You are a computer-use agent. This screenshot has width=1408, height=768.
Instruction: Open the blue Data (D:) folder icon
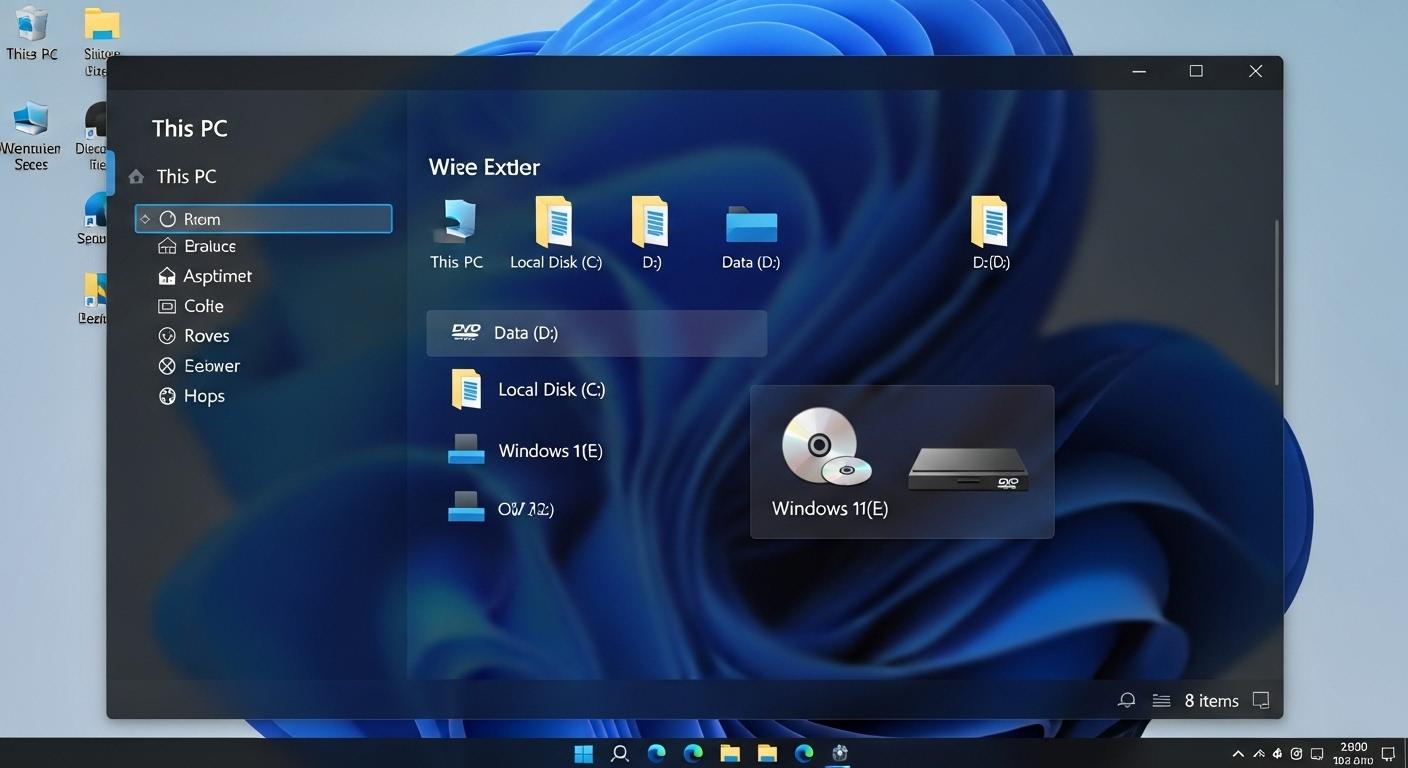click(x=751, y=224)
